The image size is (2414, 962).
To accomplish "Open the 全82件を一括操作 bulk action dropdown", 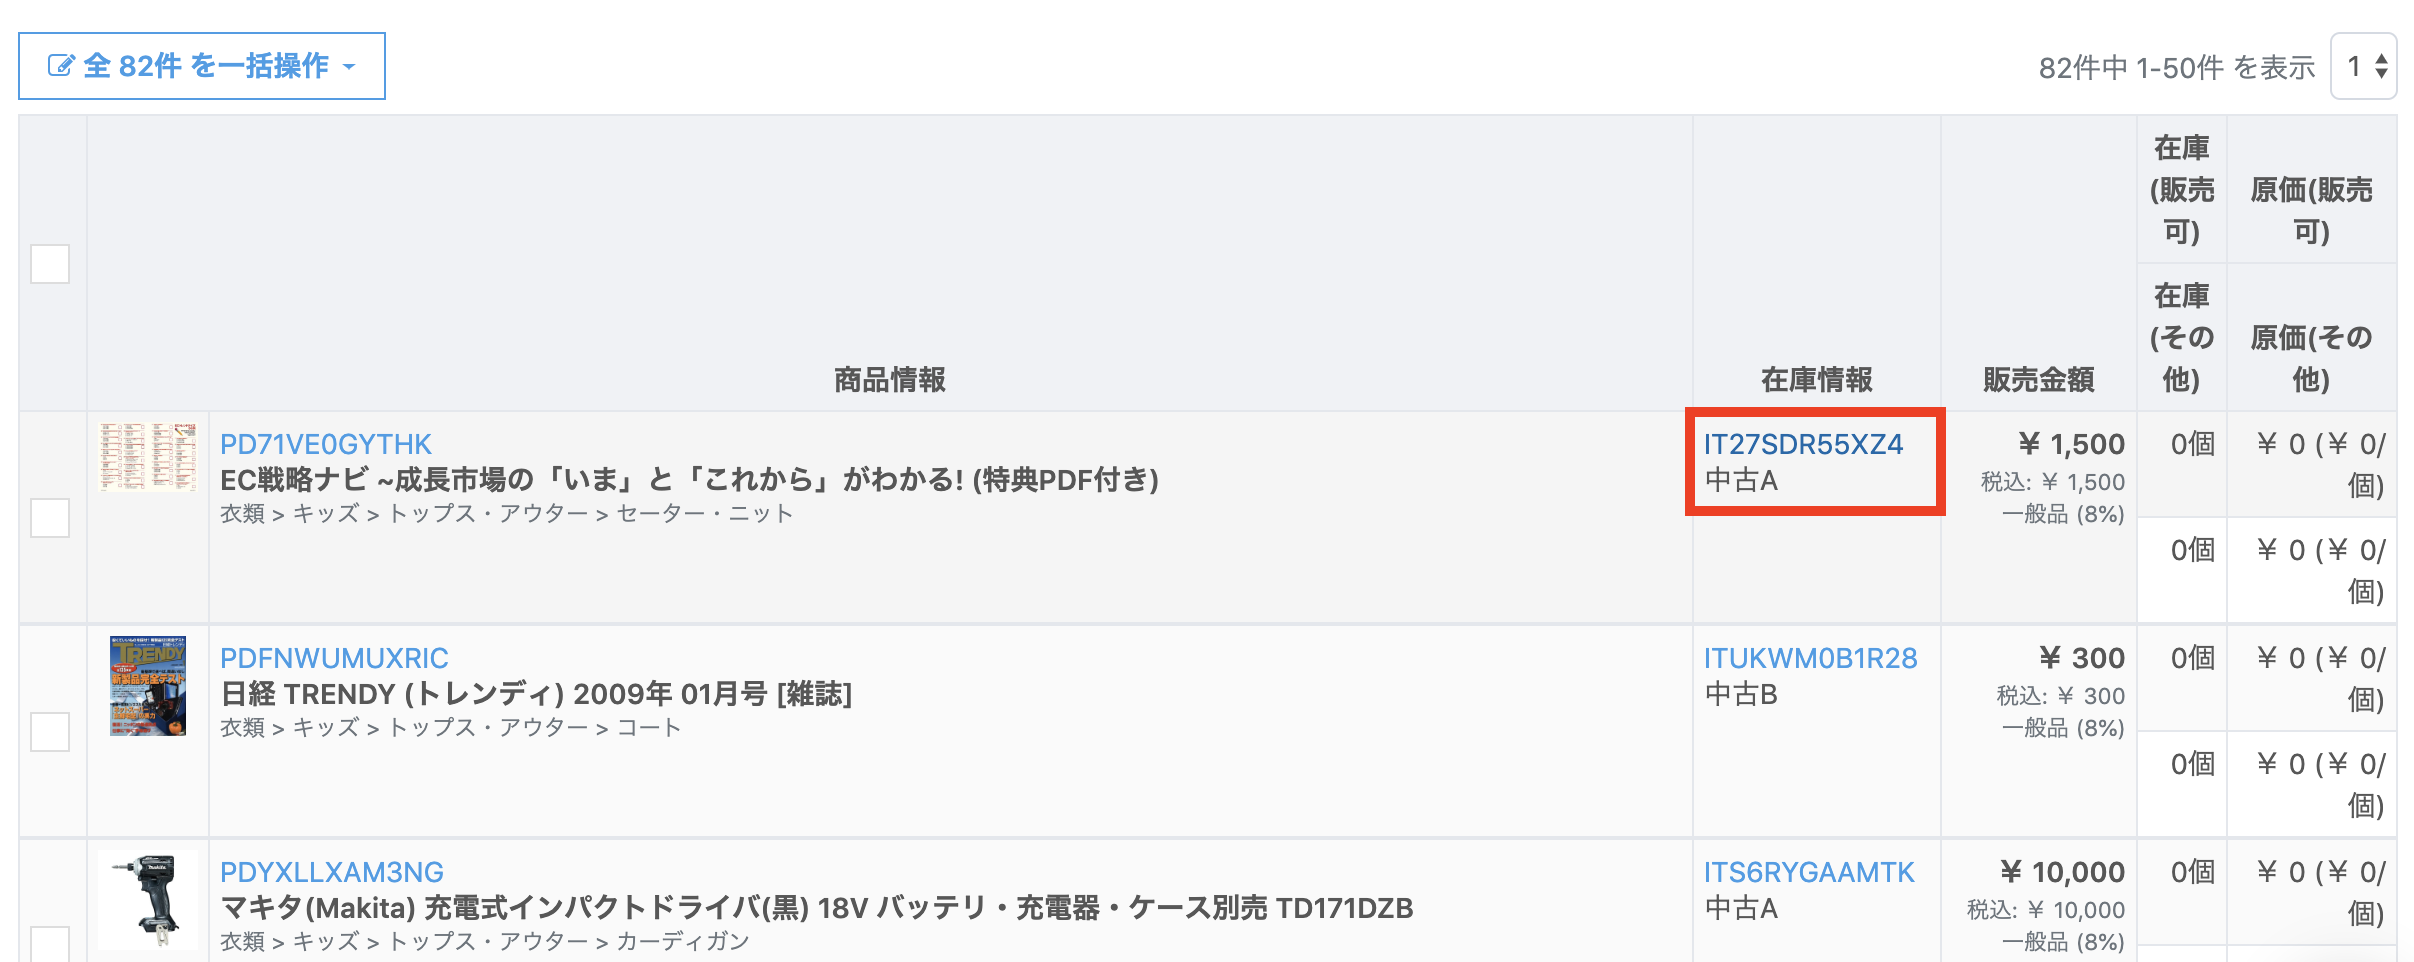I will [x=202, y=66].
